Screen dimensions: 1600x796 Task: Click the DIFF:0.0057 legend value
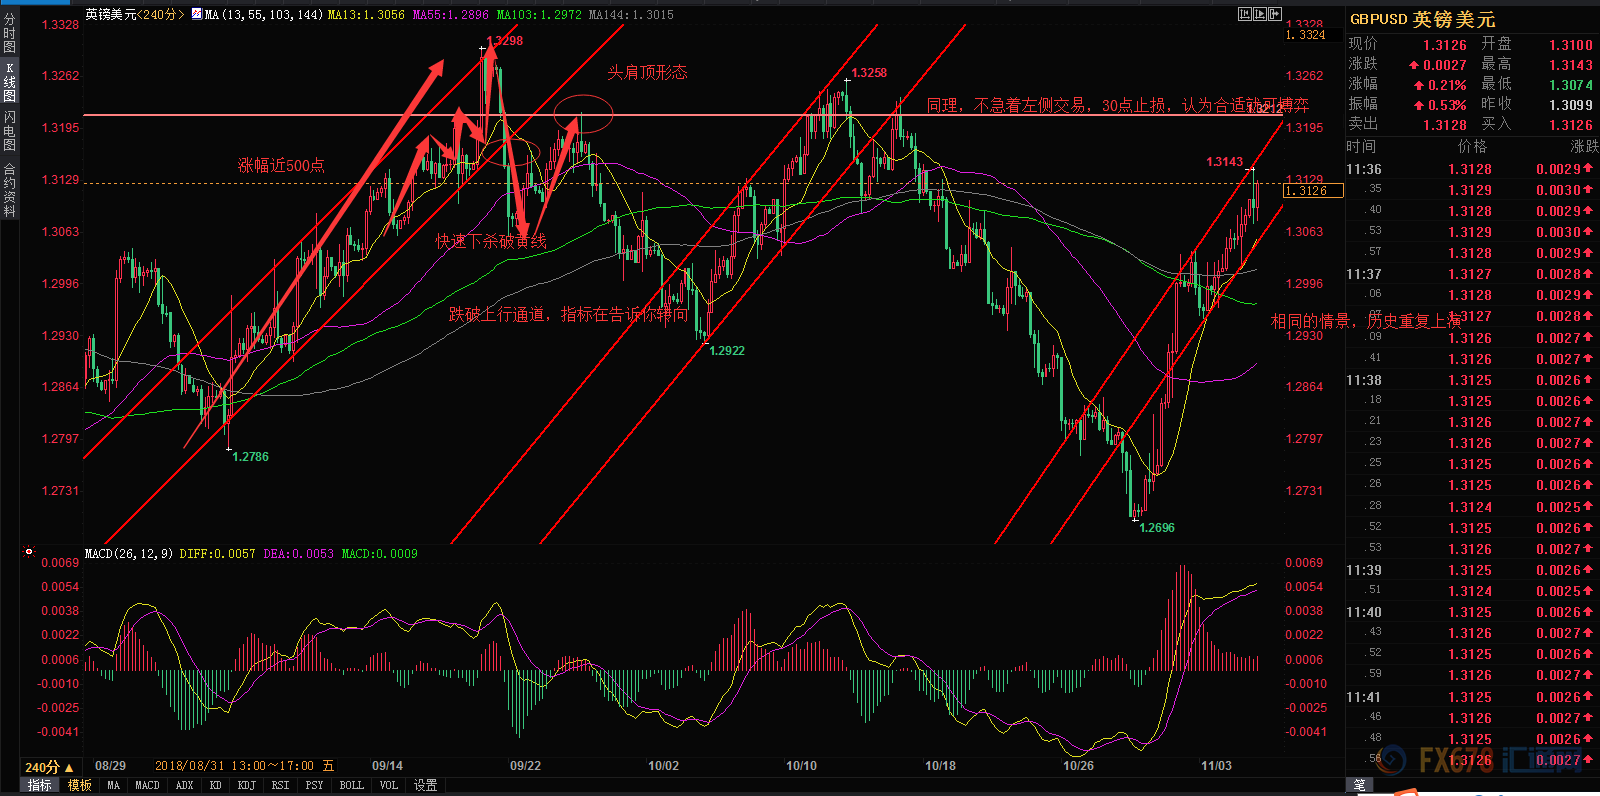217,553
